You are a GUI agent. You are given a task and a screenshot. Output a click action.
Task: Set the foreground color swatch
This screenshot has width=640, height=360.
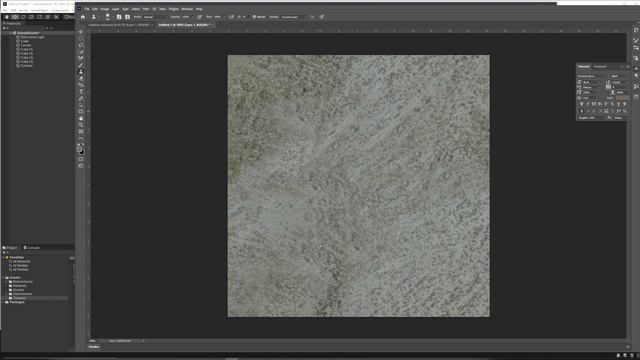(80, 149)
